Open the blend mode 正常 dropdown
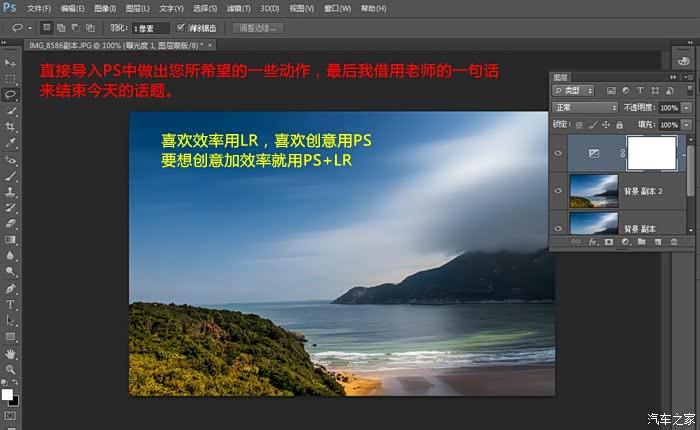 (x=585, y=107)
